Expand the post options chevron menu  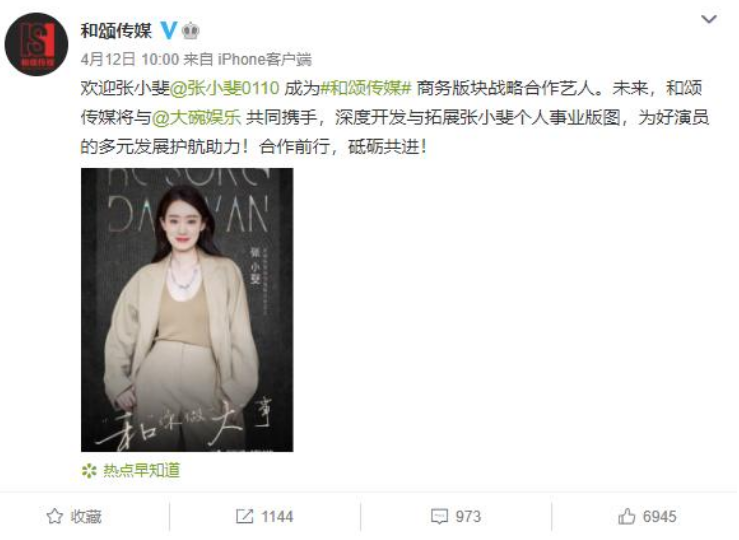[x=709, y=19]
